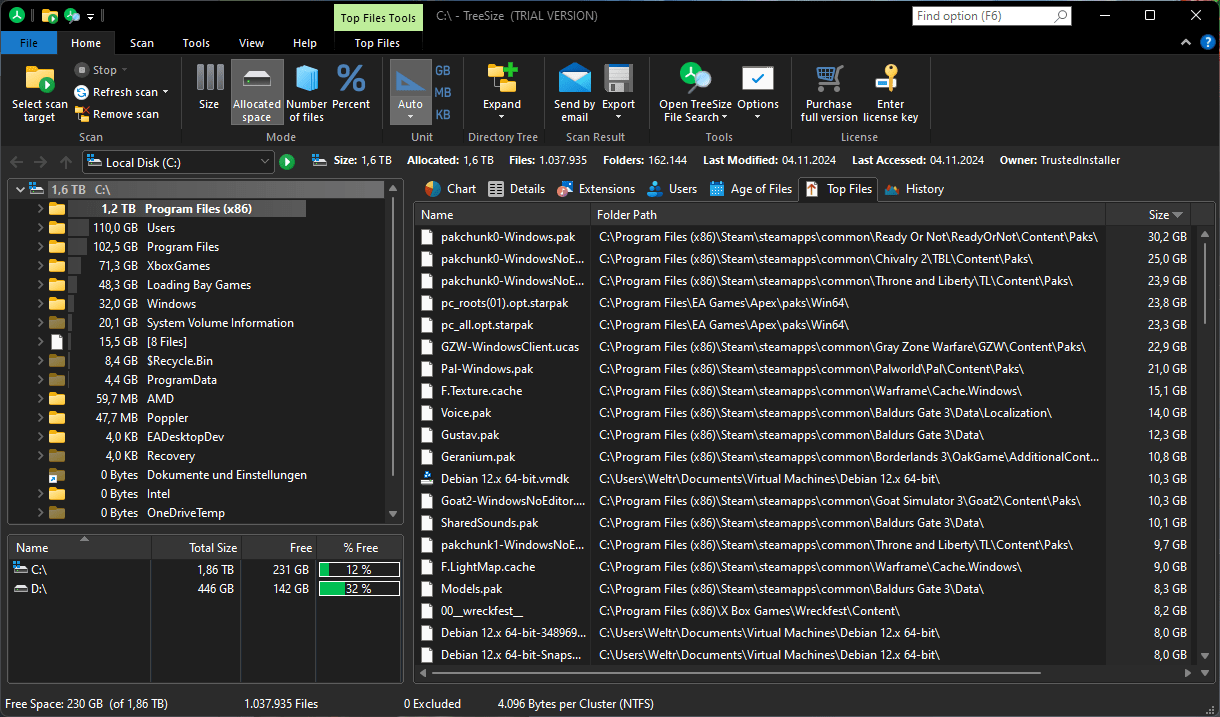The image size is (1220, 717).
Task: Click the Refresh scan icon
Action: [82, 92]
